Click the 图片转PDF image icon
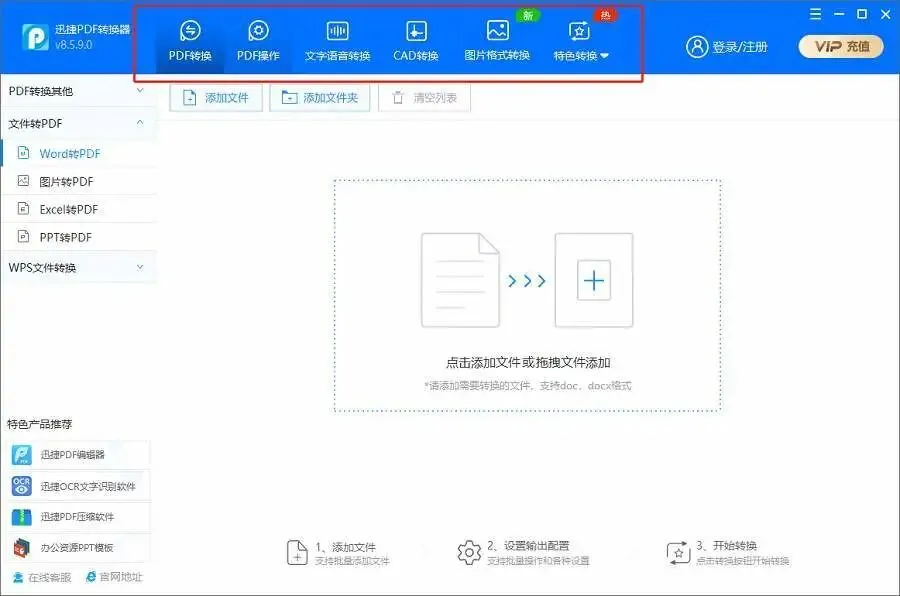The height and width of the screenshot is (596, 900). pos(24,181)
